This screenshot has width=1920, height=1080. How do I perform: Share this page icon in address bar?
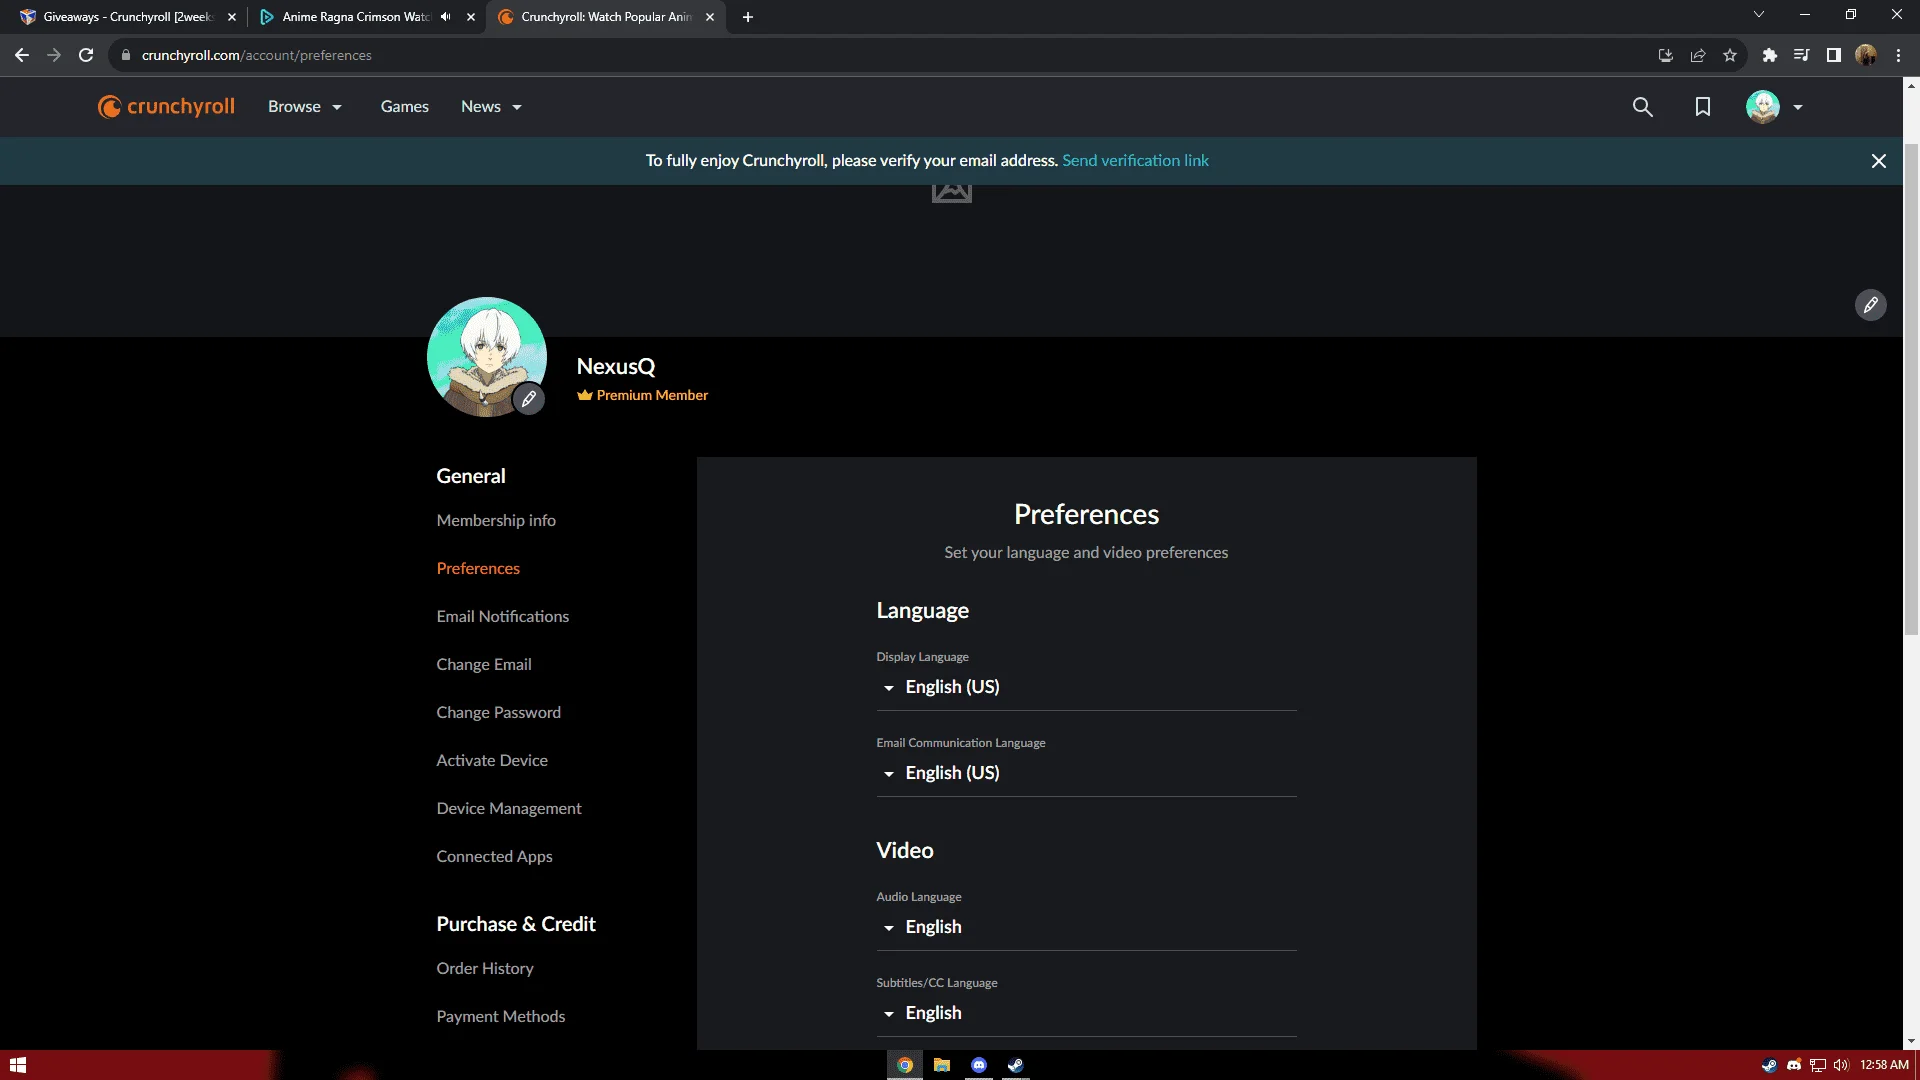(x=1697, y=55)
